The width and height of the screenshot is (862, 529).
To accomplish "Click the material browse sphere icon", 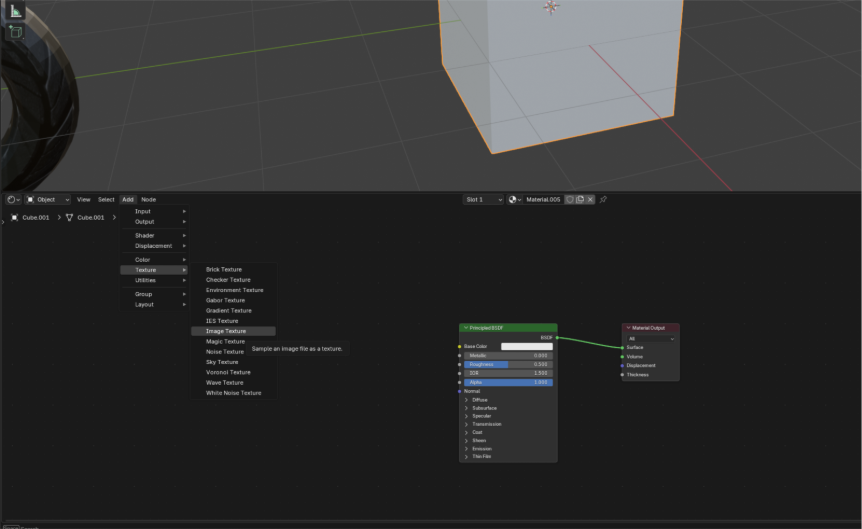I will point(515,199).
